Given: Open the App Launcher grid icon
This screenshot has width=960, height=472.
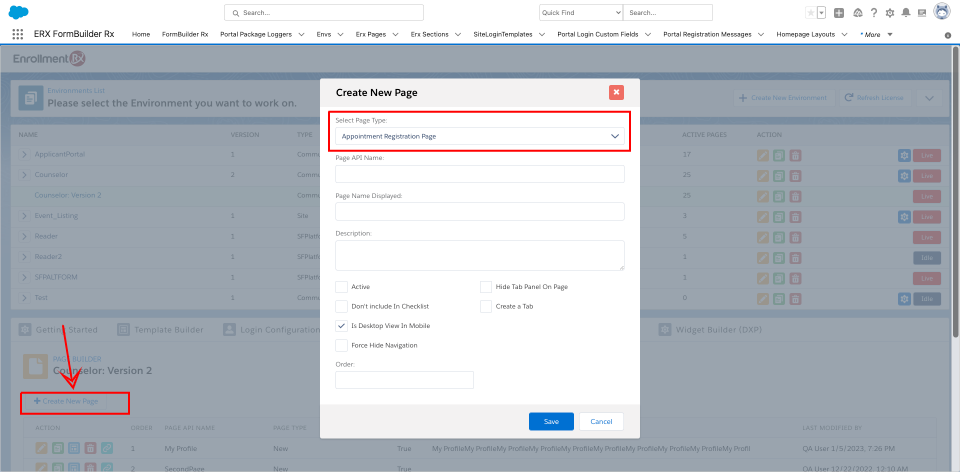Looking at the screenshot, I should coord(18,34).
